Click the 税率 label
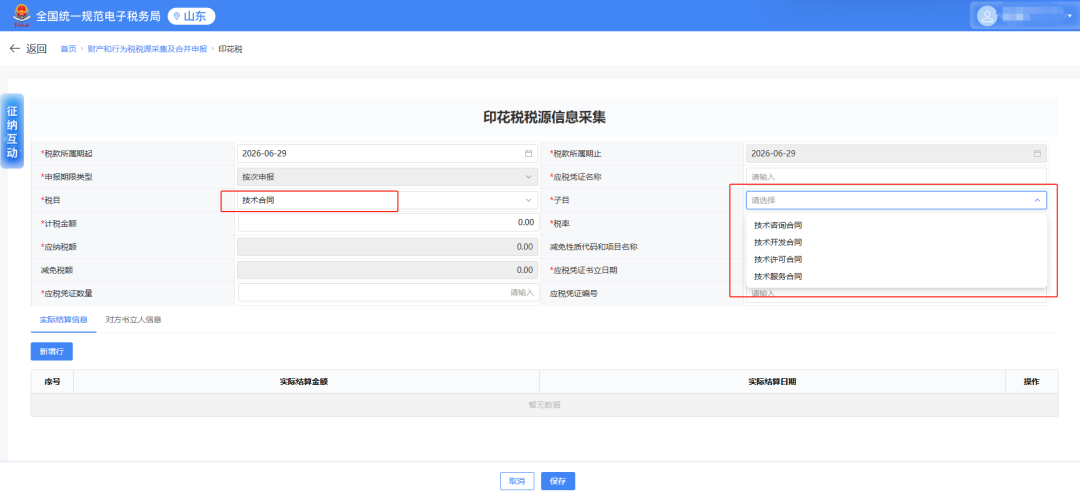This screenshot has width=1080, height=497. 561,224
